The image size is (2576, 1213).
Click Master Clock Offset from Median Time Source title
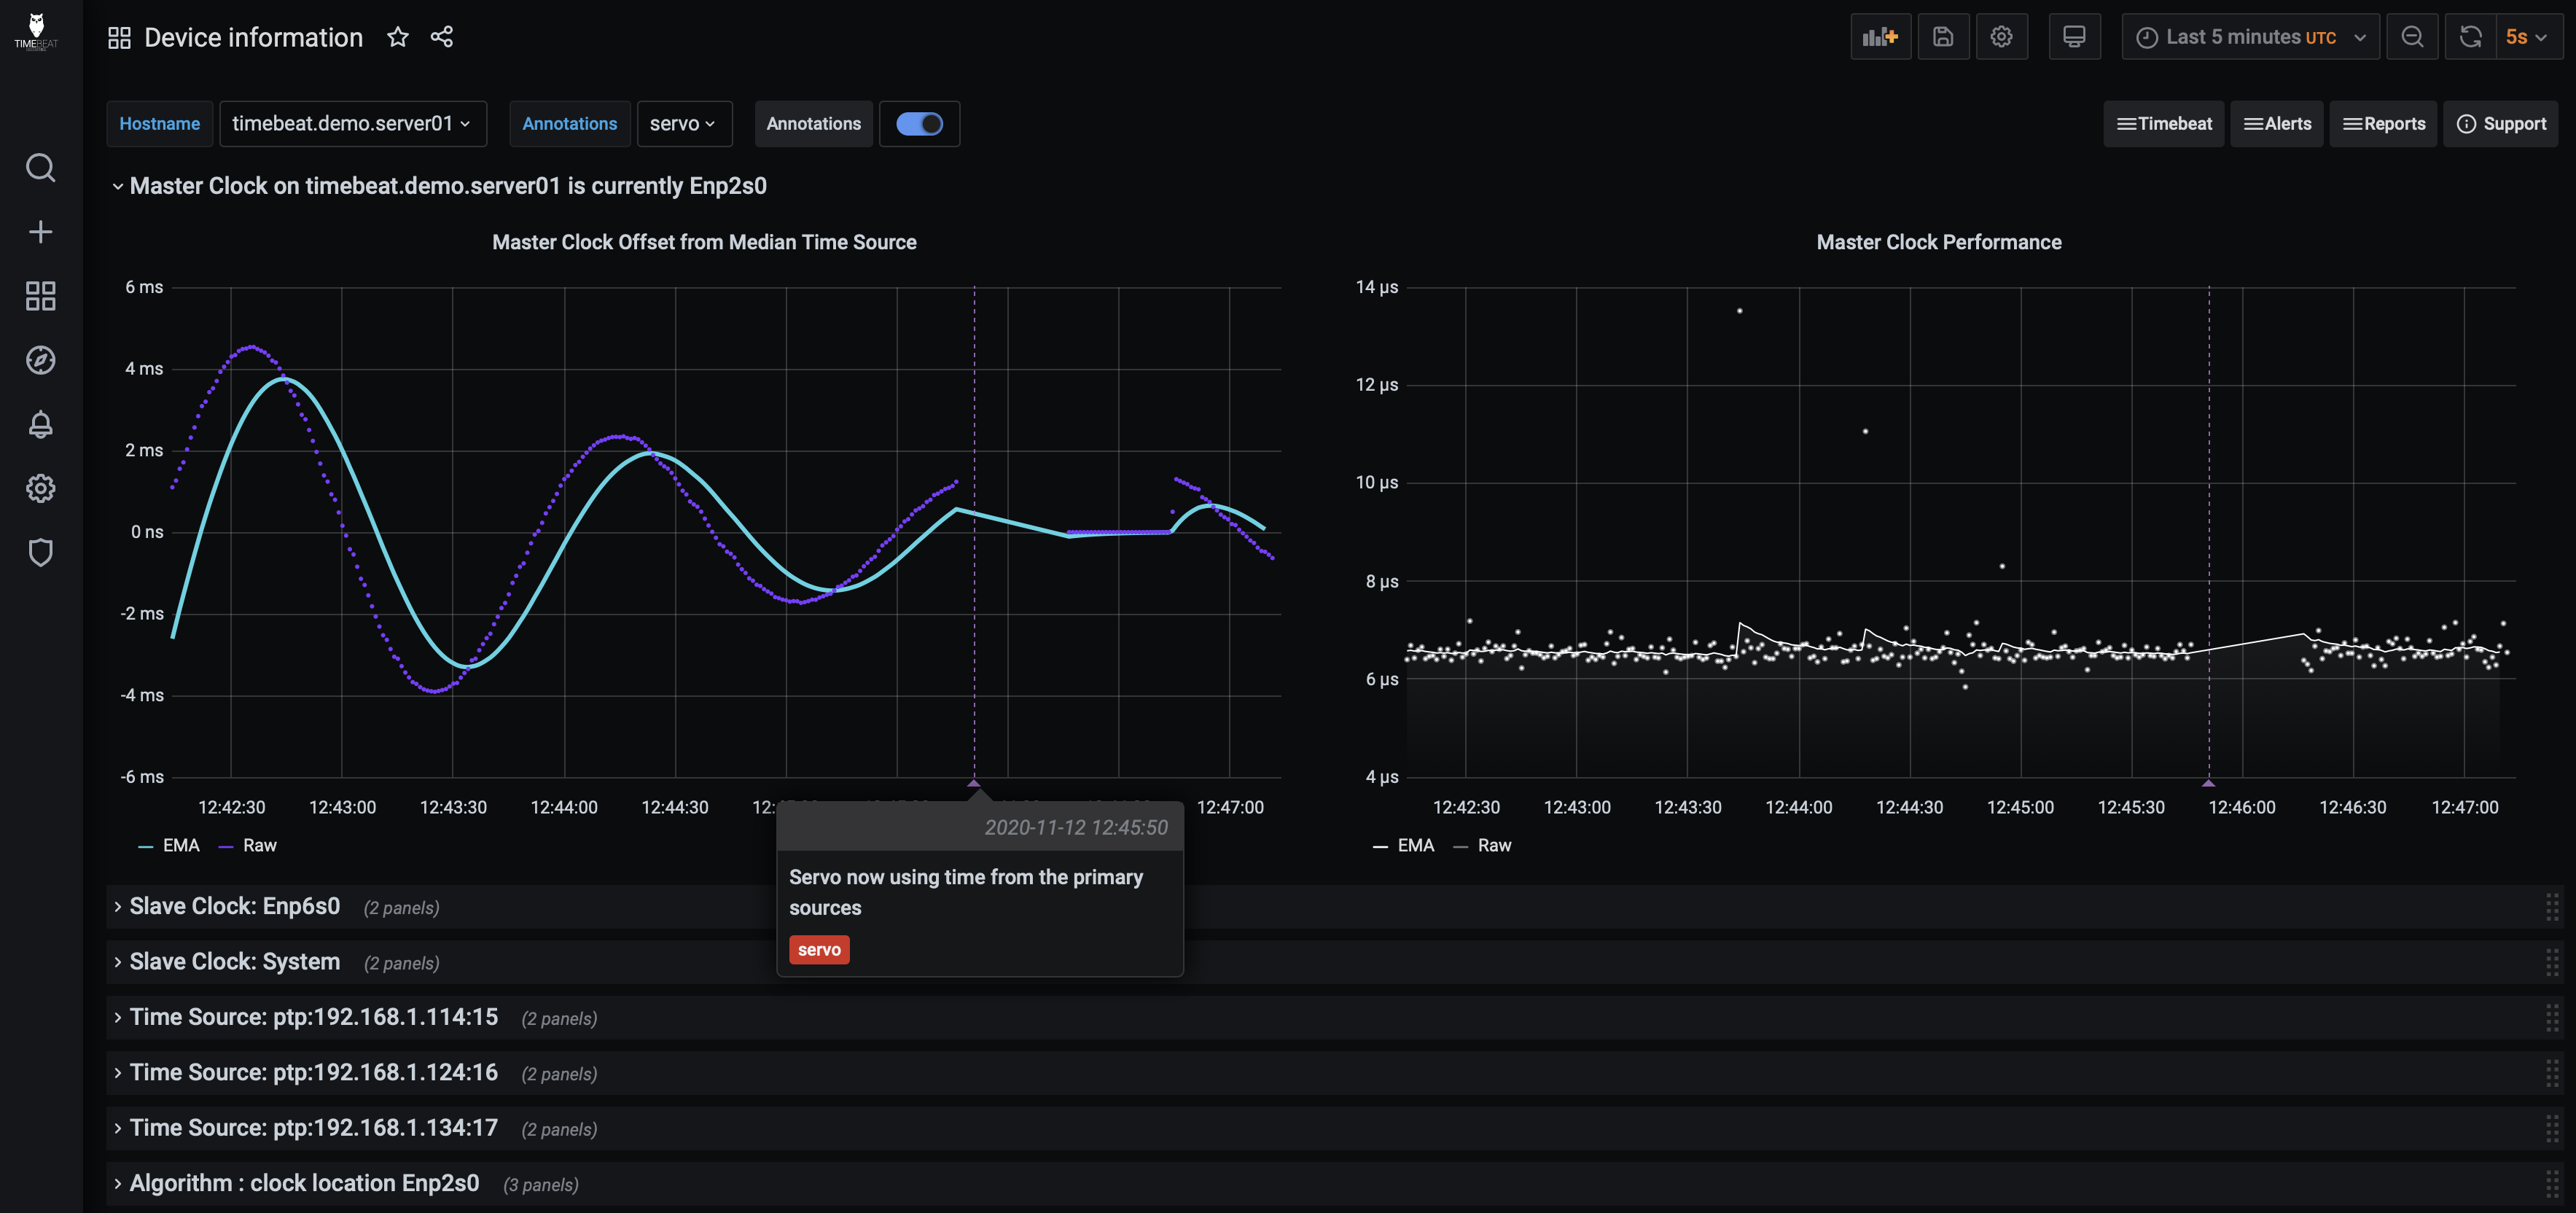(x=704, y=243)
